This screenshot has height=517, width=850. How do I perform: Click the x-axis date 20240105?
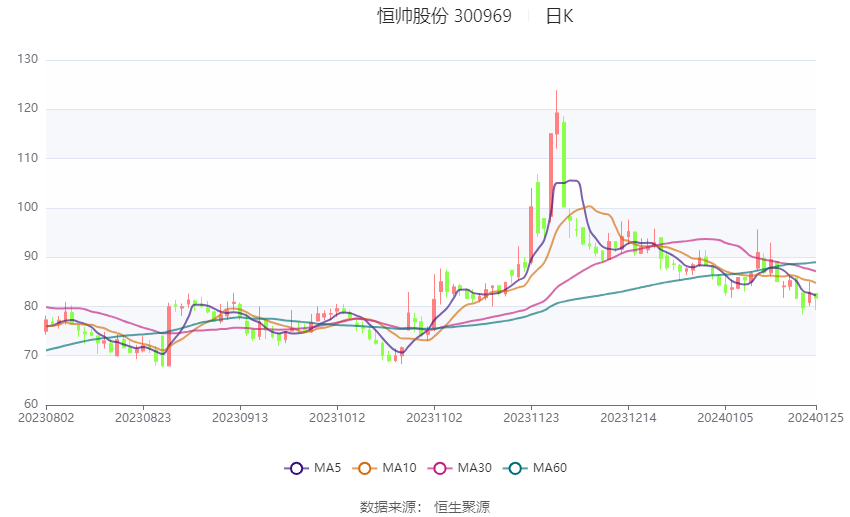tap(725, 418)
